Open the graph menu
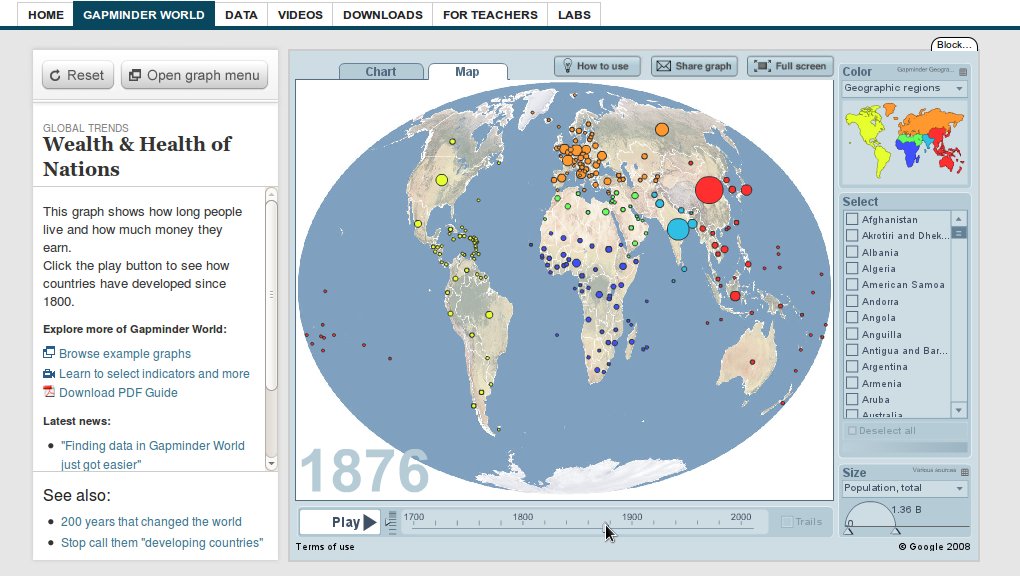 (195, 75)
